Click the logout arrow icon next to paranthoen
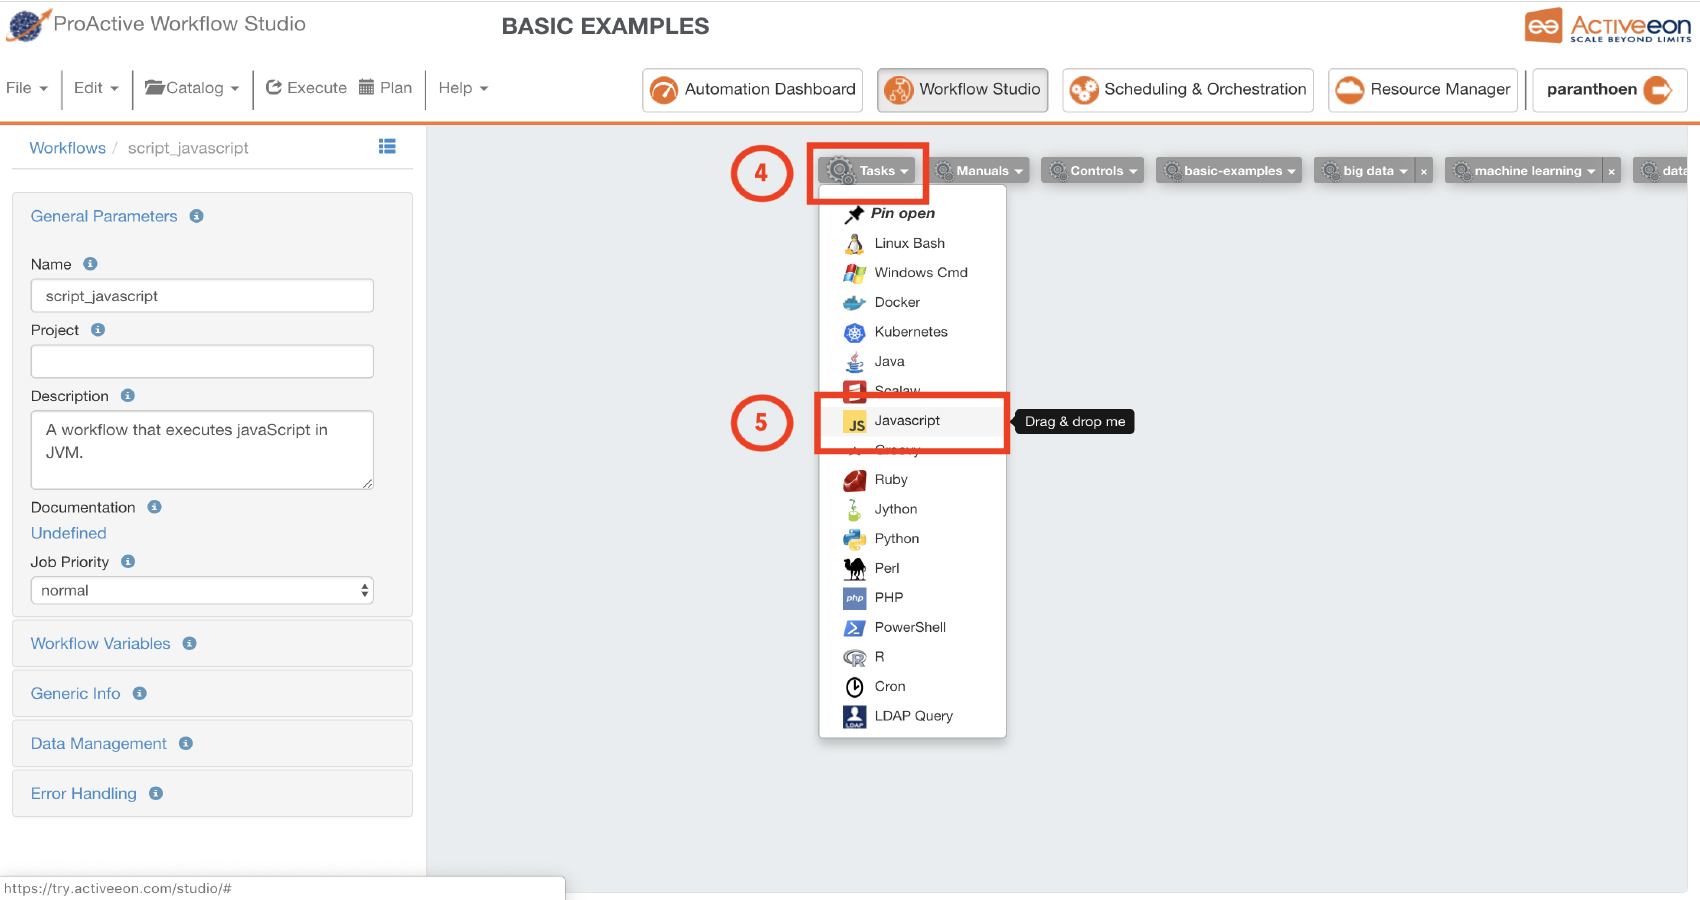The height and width of the screenshot is (900, 1700). click(x=1658, y=90)
